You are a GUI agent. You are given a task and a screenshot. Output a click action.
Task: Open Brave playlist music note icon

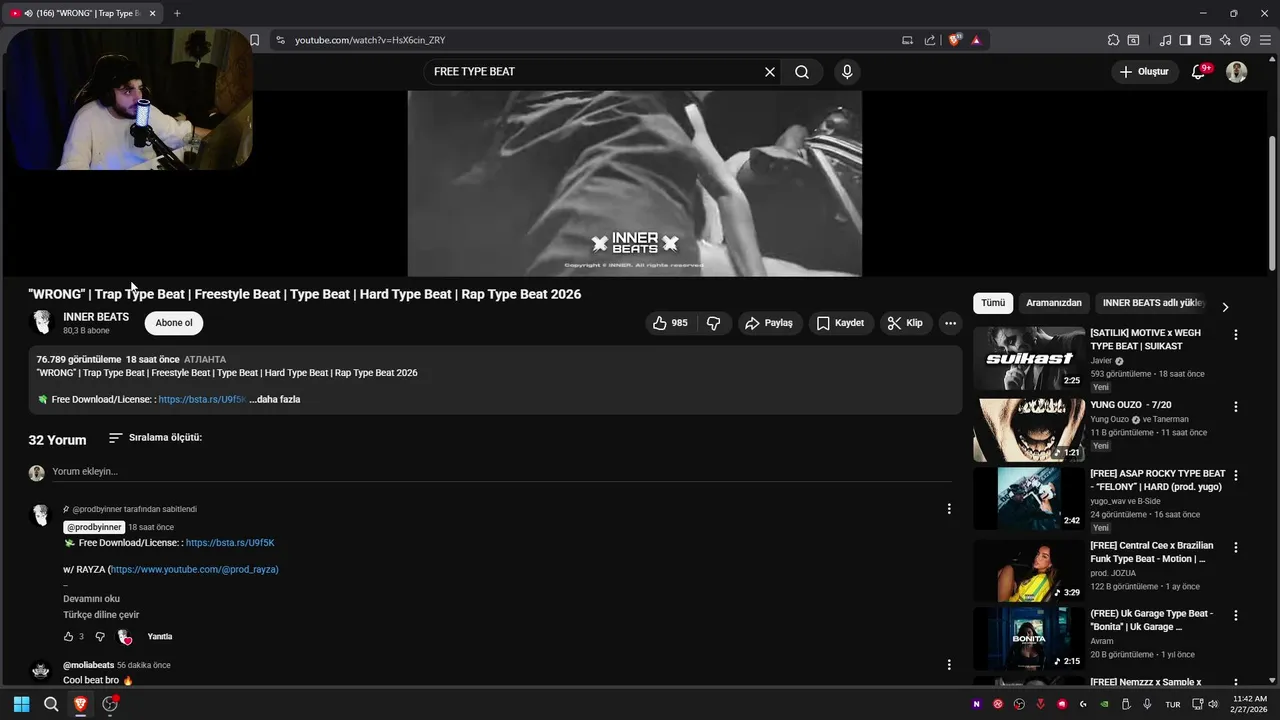point(1165,40)
